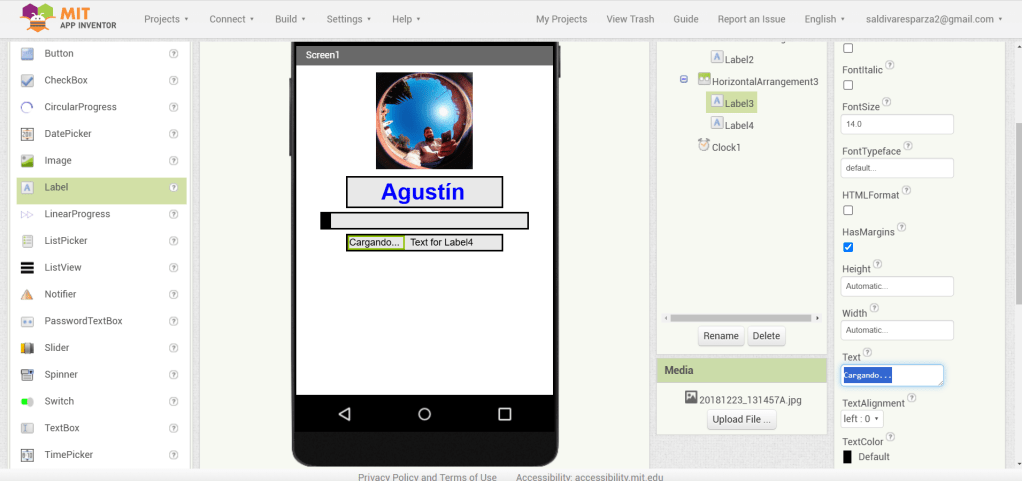Click the FontSize input field
The image size is (1022, 481).
(897, 124)
